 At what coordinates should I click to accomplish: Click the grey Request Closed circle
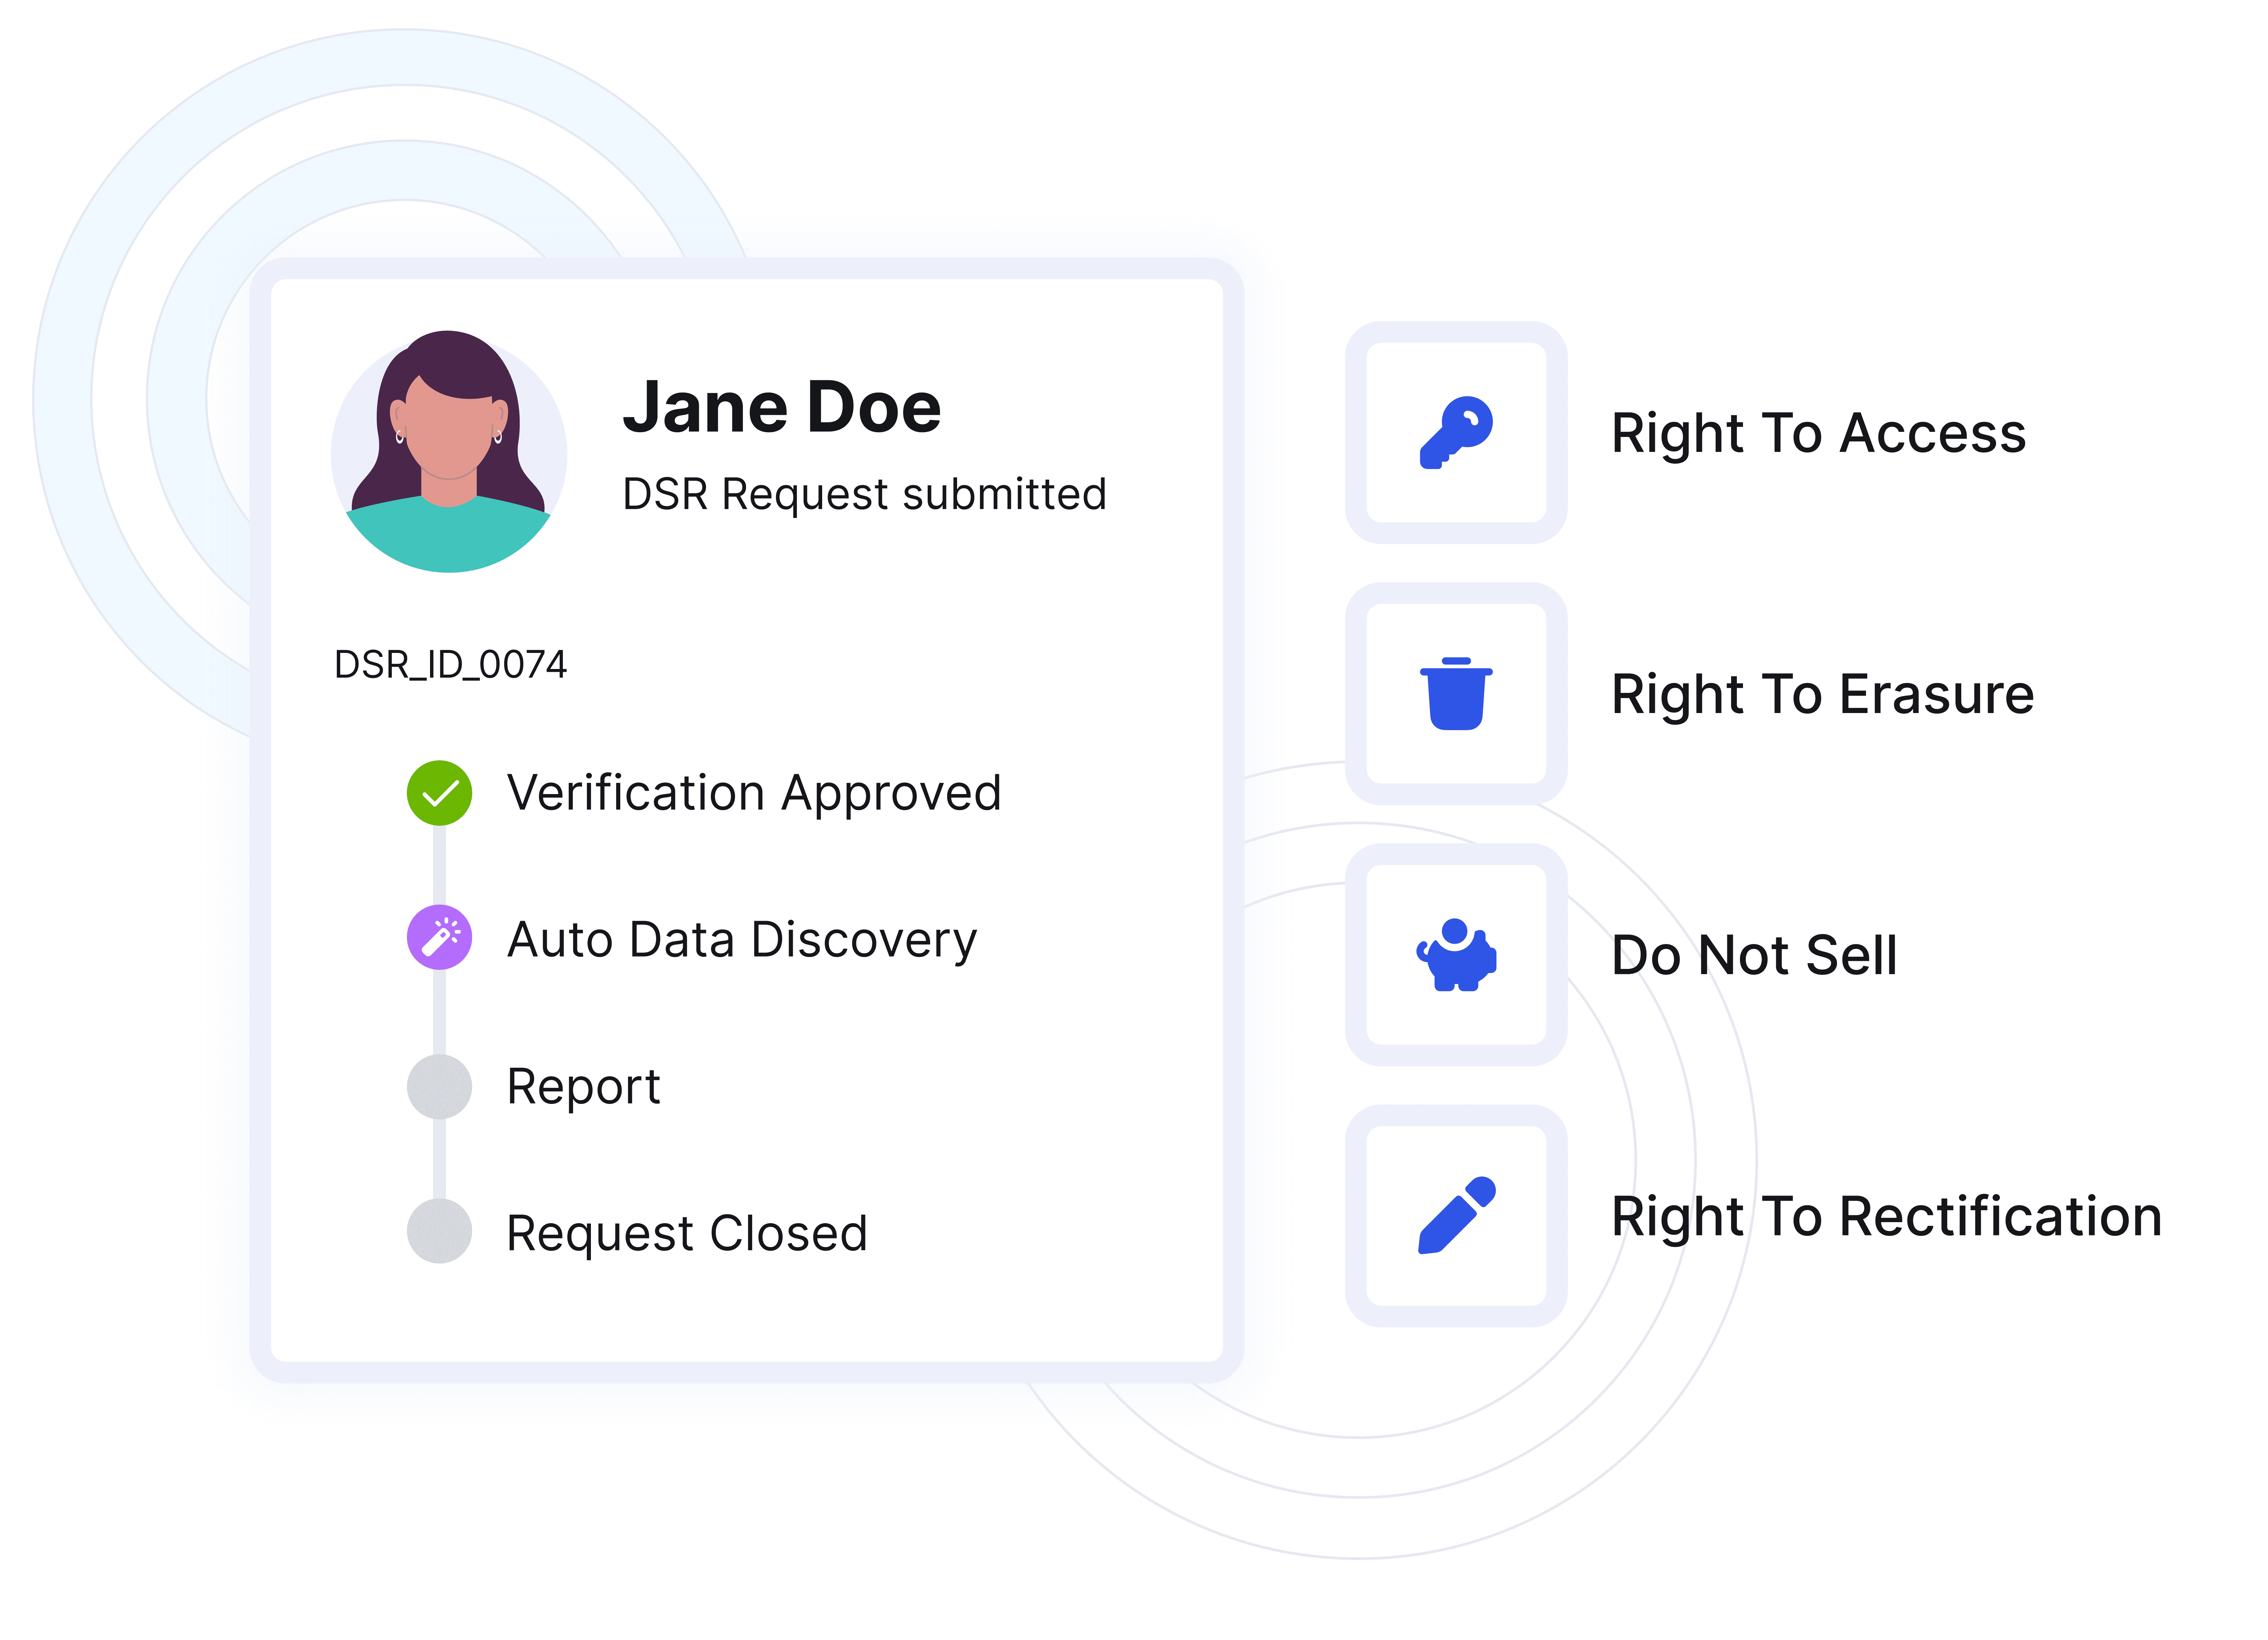[439, 1231]
